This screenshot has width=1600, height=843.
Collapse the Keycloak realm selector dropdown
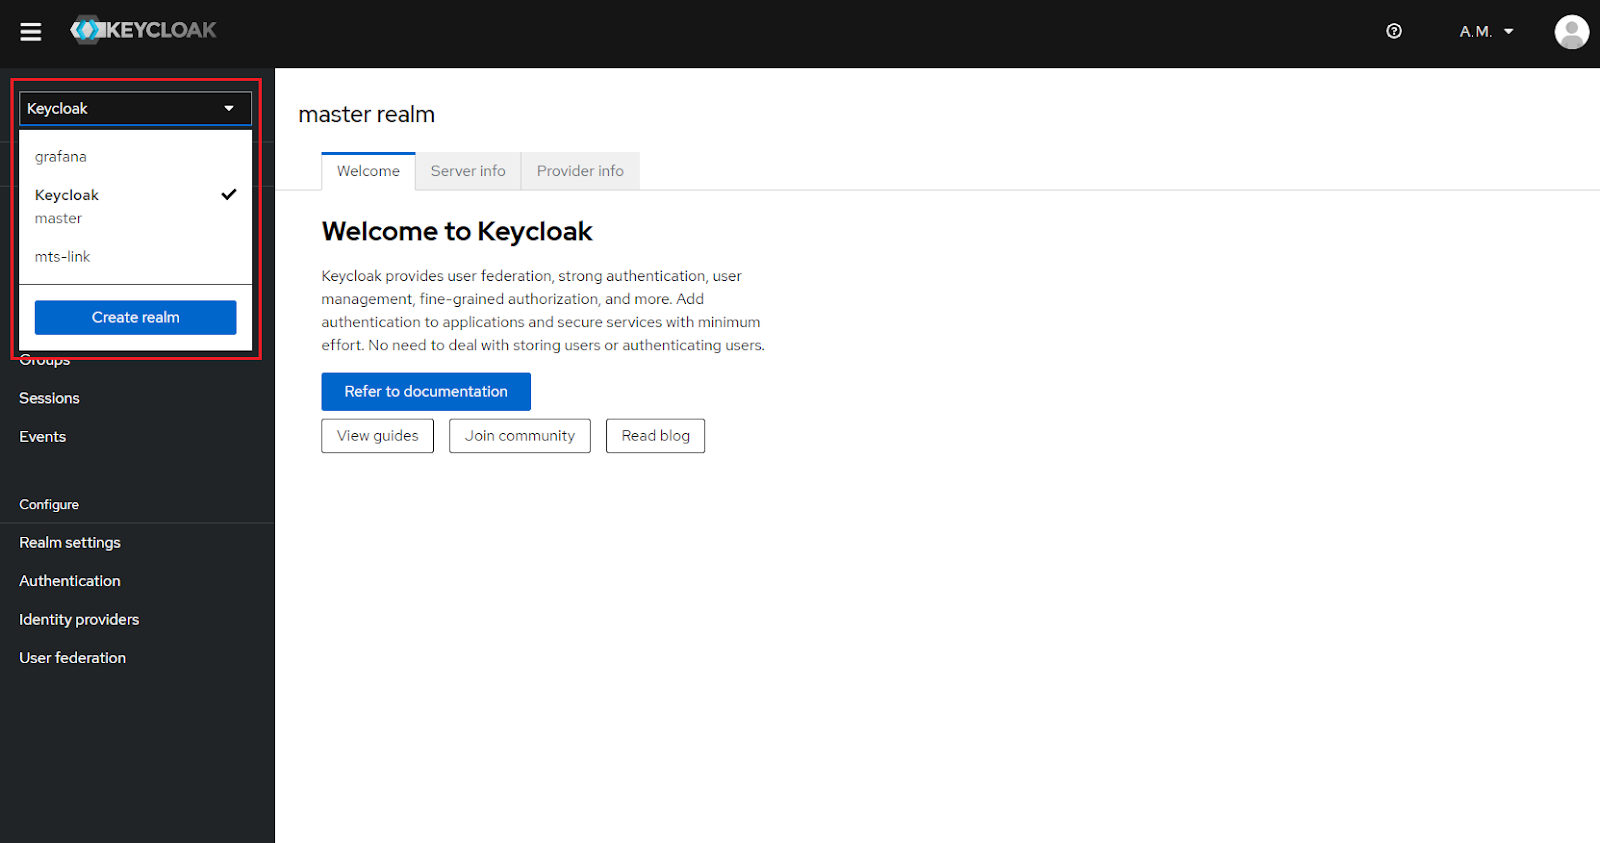(135, 108)
